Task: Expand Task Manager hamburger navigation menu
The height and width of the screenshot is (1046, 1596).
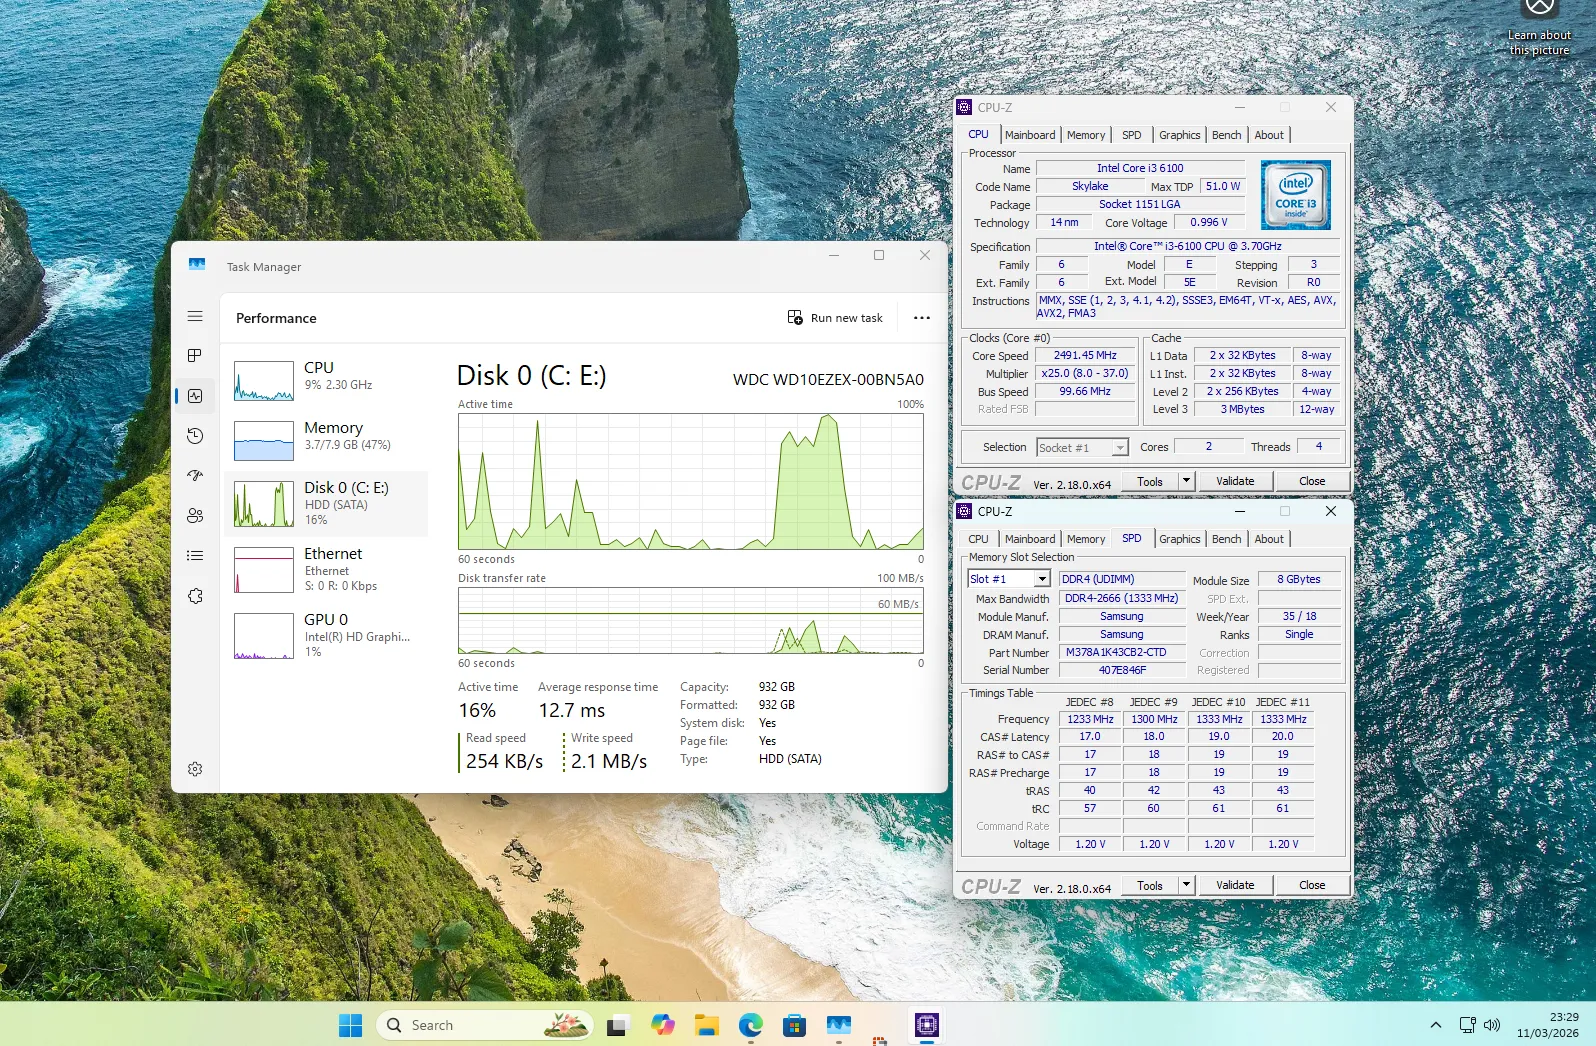Action: (x=195, y=316)
